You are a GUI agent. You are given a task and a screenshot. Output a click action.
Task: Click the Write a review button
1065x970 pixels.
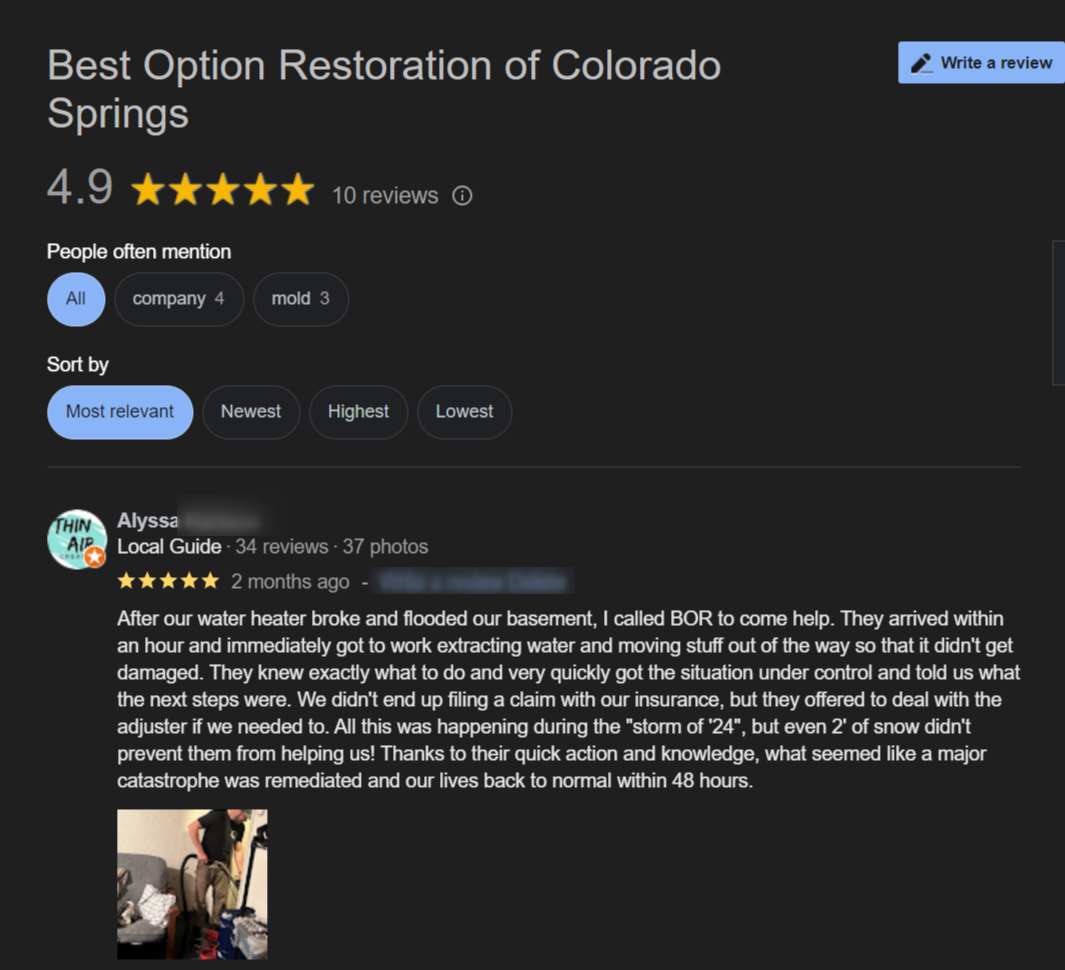(x=981, y=62)
